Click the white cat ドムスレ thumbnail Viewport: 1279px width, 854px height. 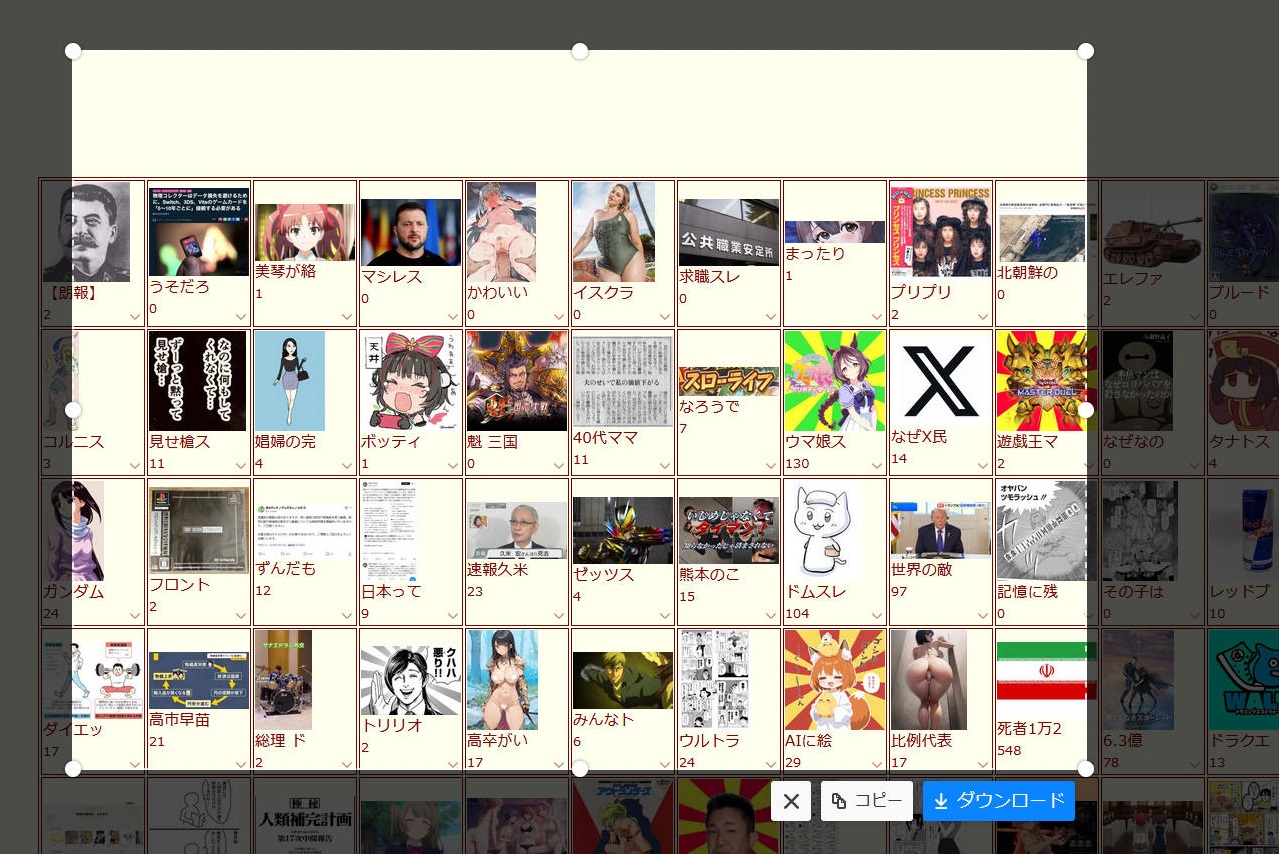tap(823, 530)
